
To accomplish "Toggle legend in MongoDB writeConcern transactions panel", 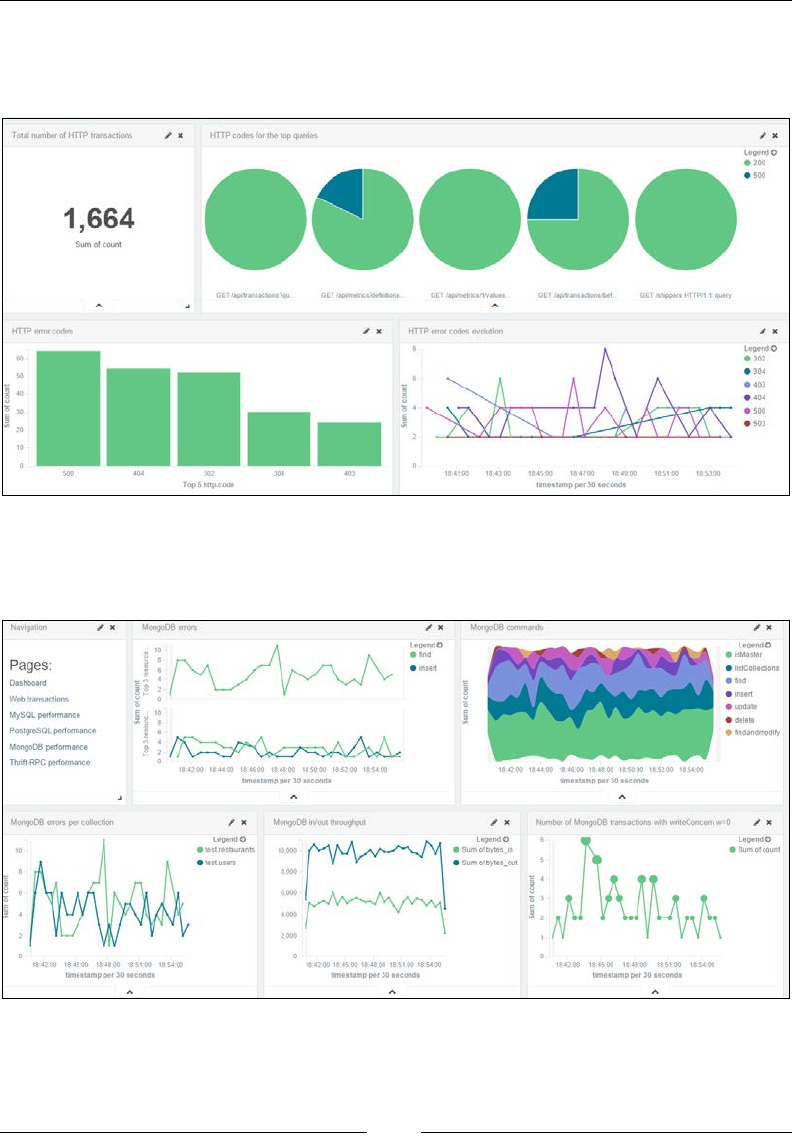I will [755, 840].
